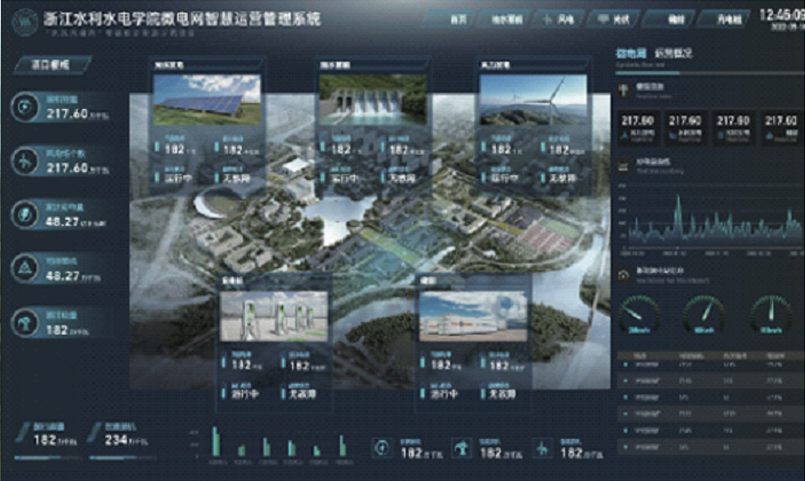Select the second navigation tab after 首页
The width and height of the screenshot is (805, 481).
pos(504,19)
